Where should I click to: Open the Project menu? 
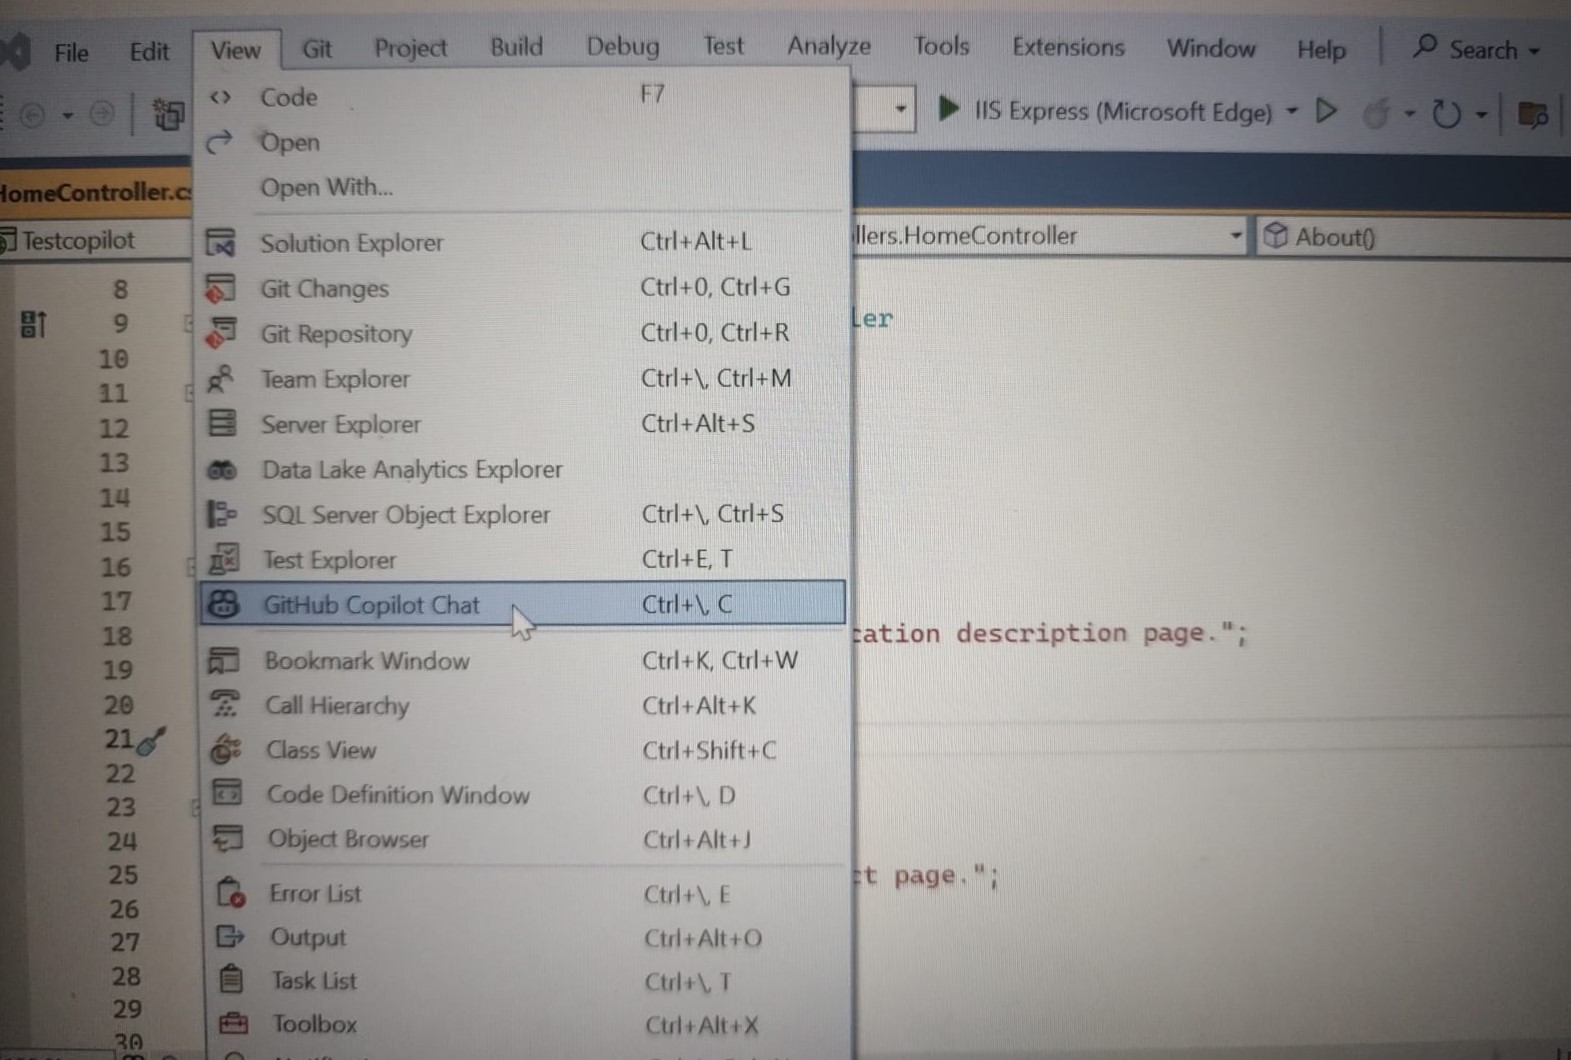tap(410, 48)
